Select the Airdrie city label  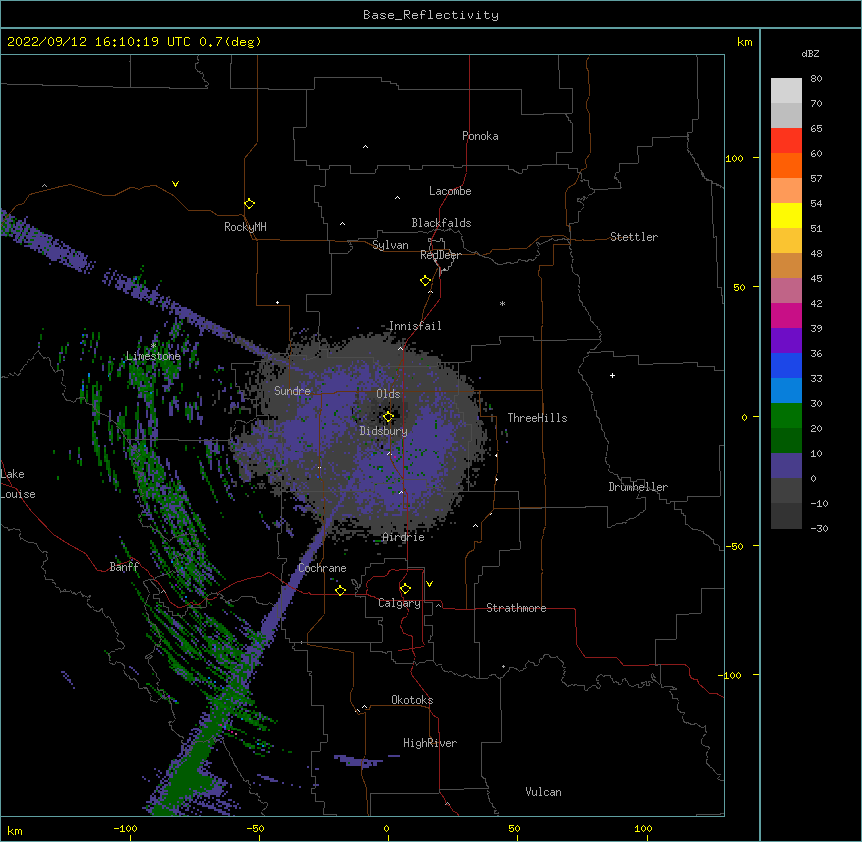pos(404,537)
